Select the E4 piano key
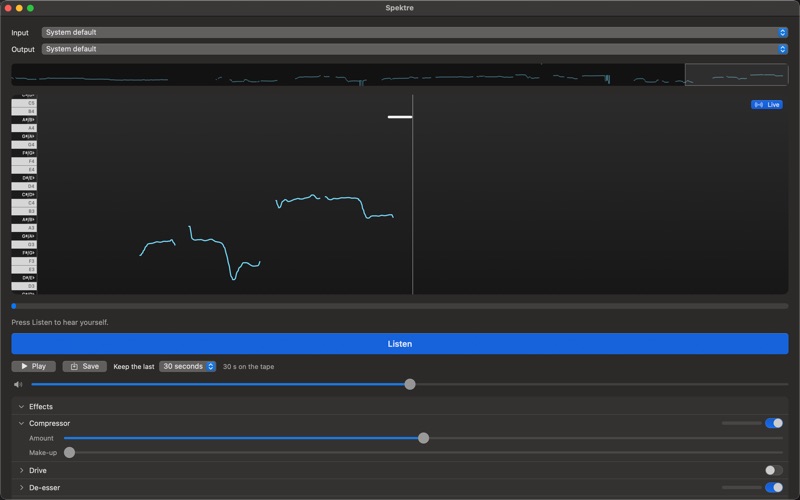This screenshot has height=500, width=800. [24, 169]
